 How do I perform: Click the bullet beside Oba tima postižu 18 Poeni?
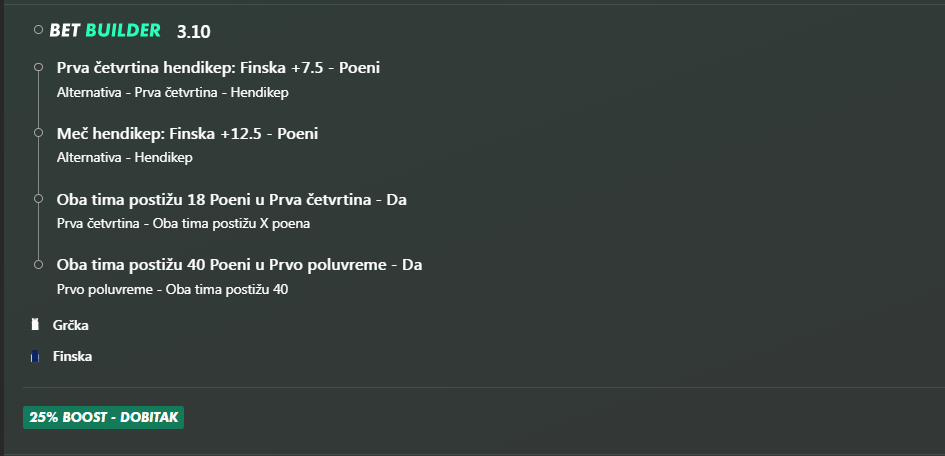[39, 199]
